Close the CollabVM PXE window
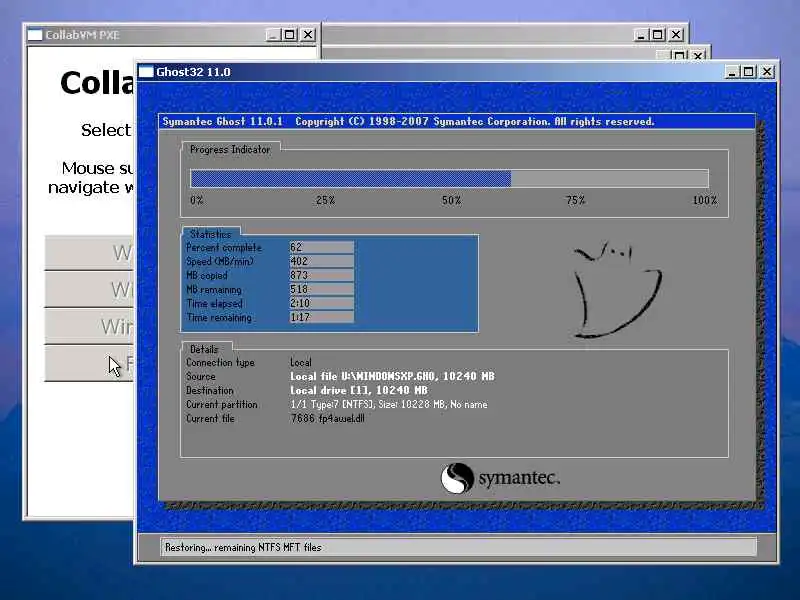 click(308, 35)
